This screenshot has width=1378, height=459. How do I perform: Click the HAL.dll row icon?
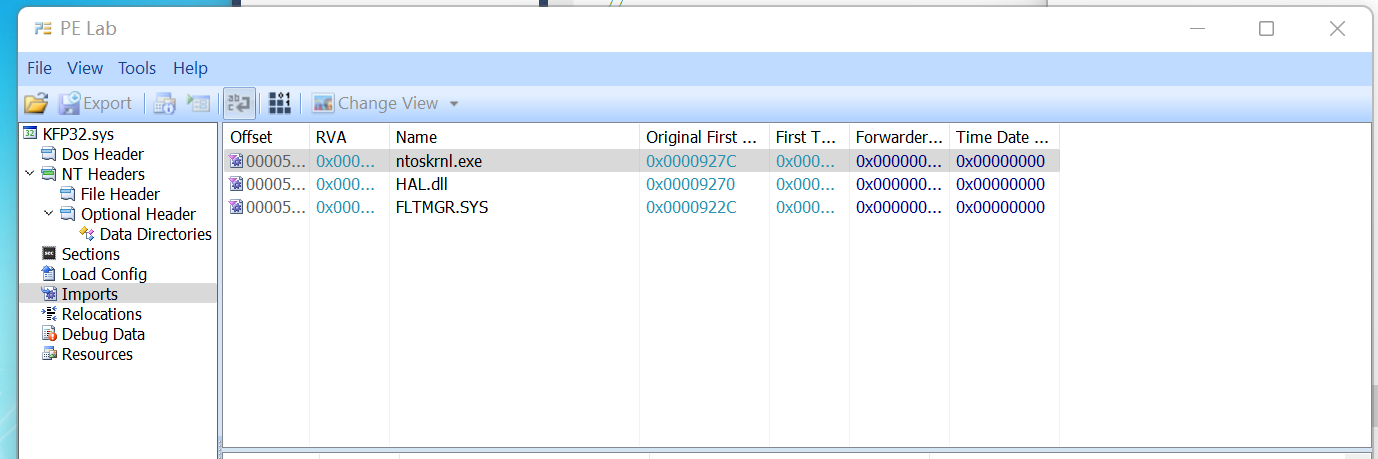pos(235,184)
